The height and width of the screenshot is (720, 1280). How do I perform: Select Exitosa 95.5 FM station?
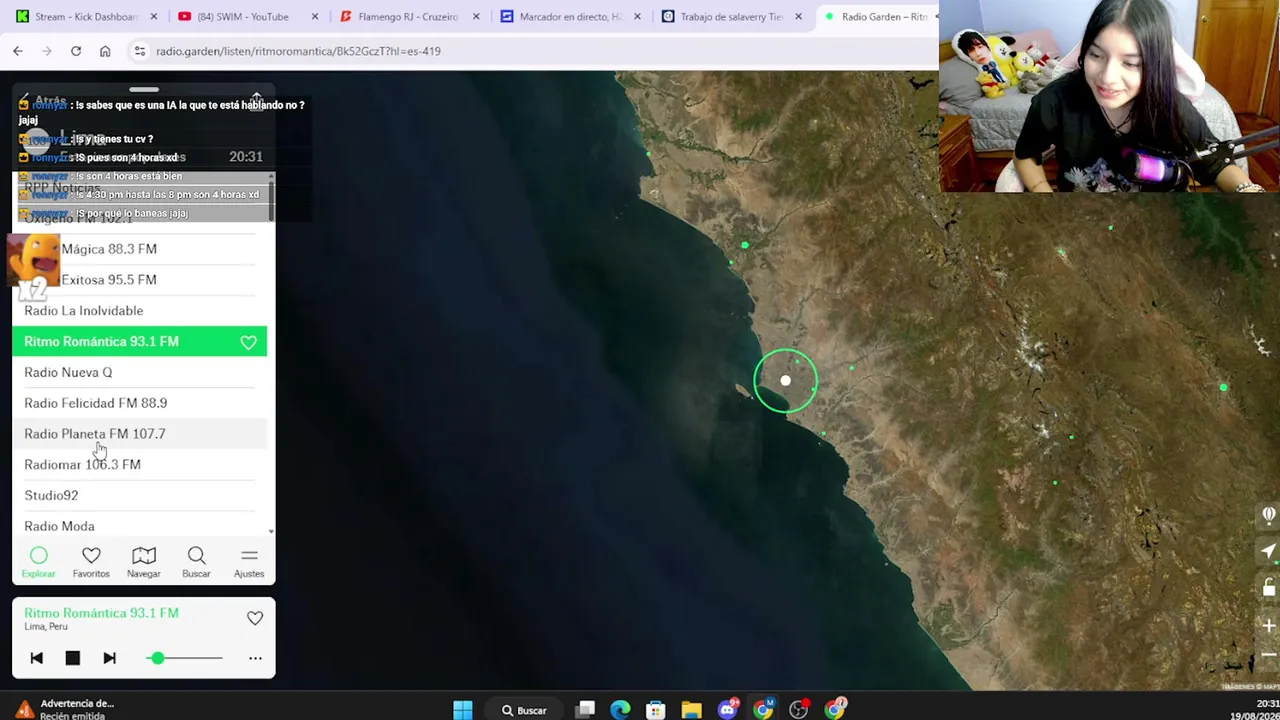(140, 280)
